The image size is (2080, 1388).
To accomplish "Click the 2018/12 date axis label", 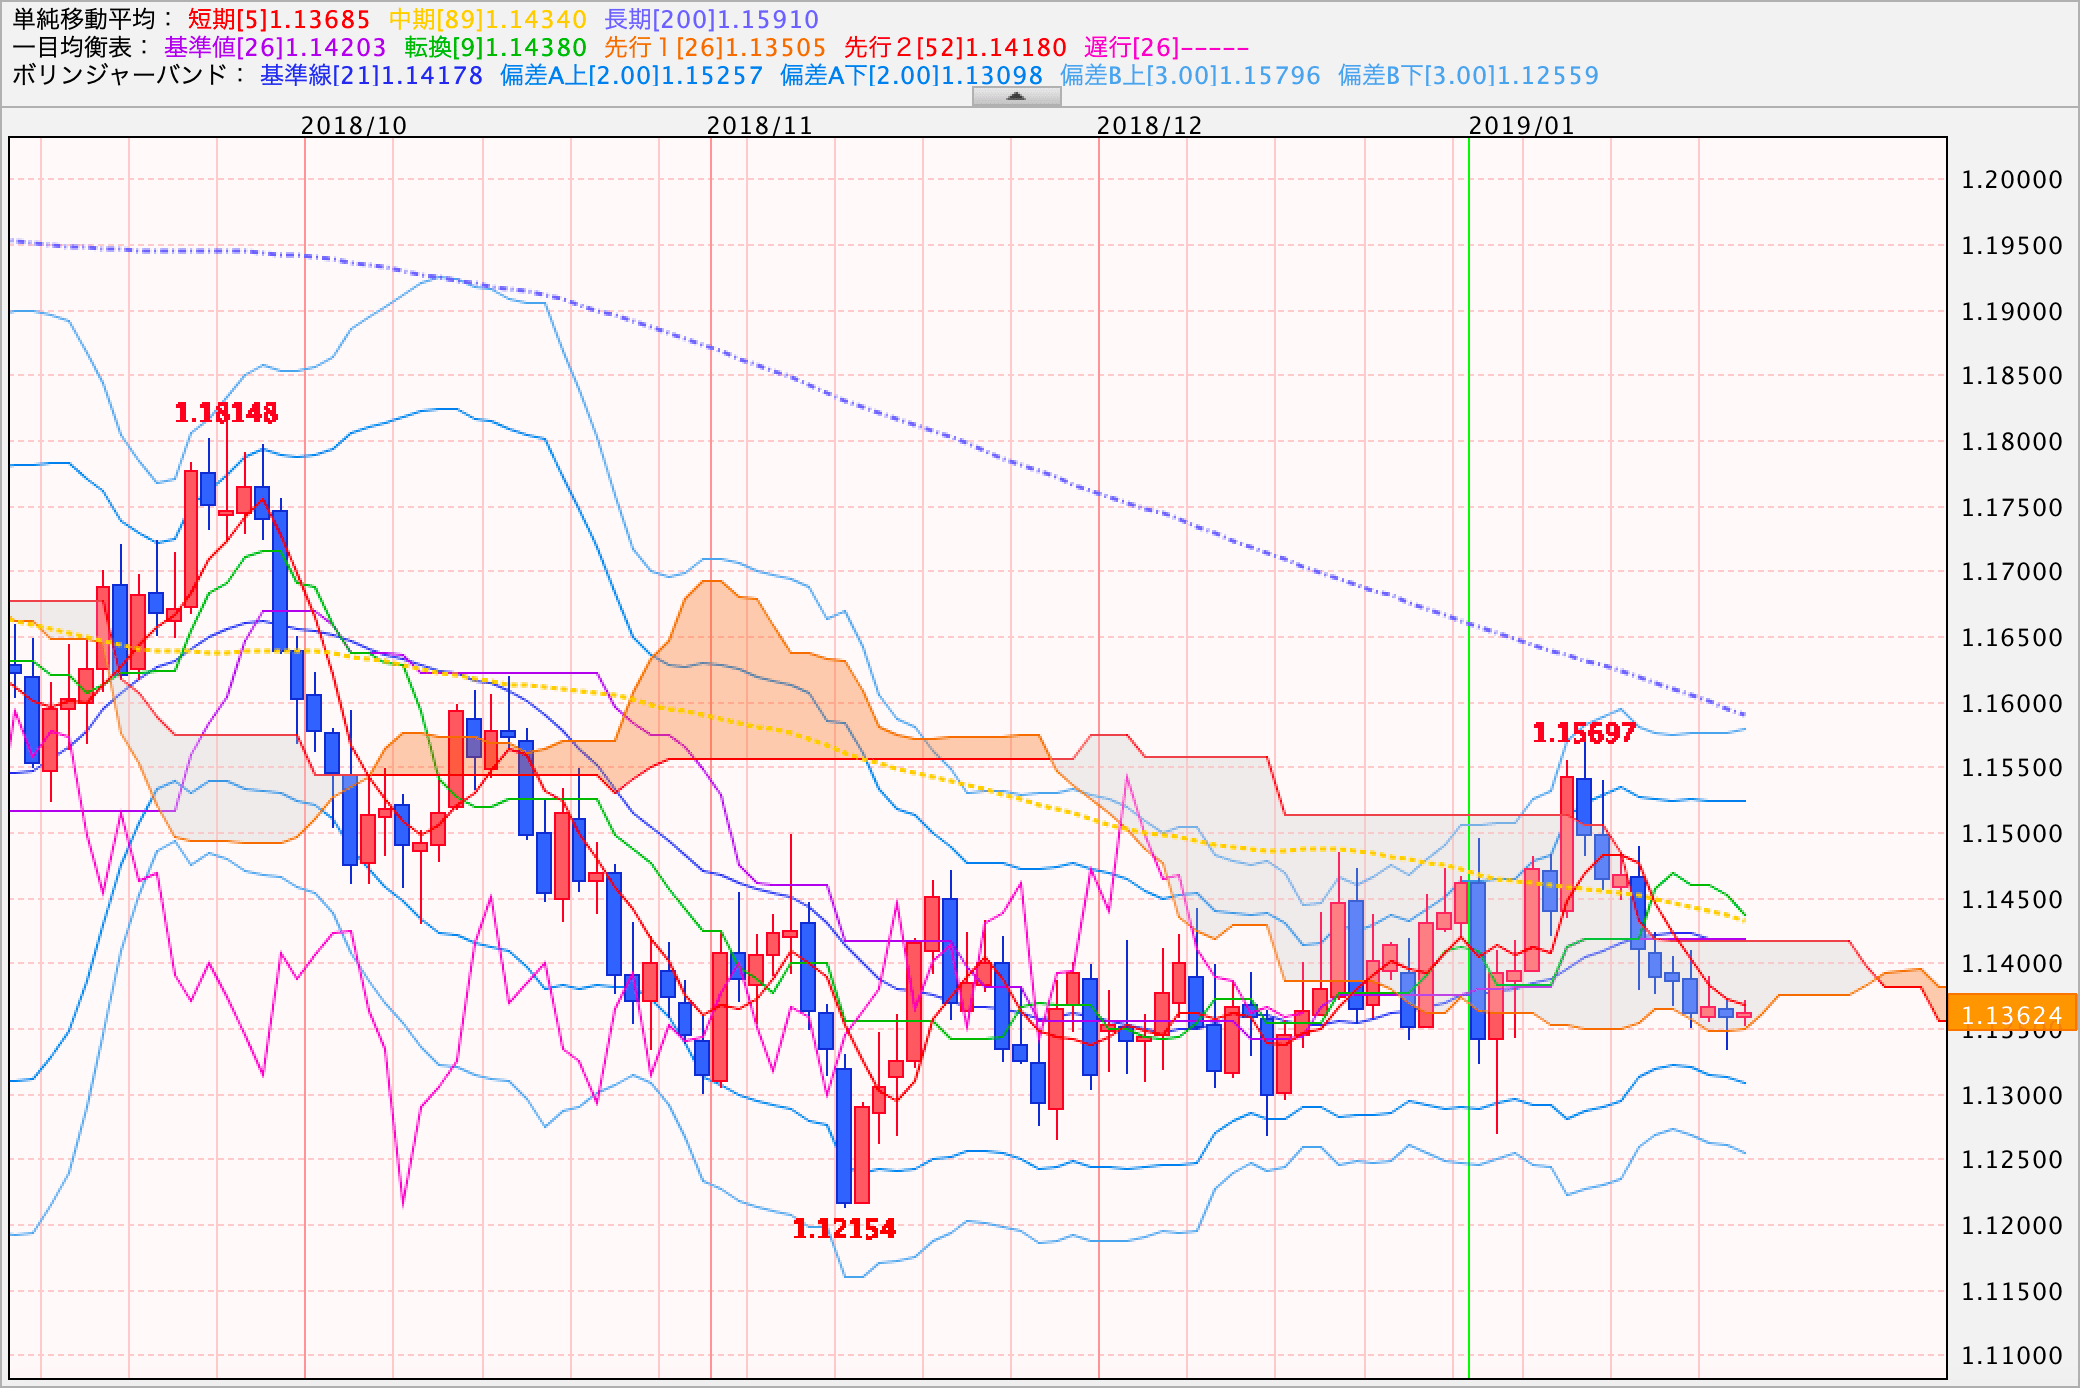I will point(1149,126).
